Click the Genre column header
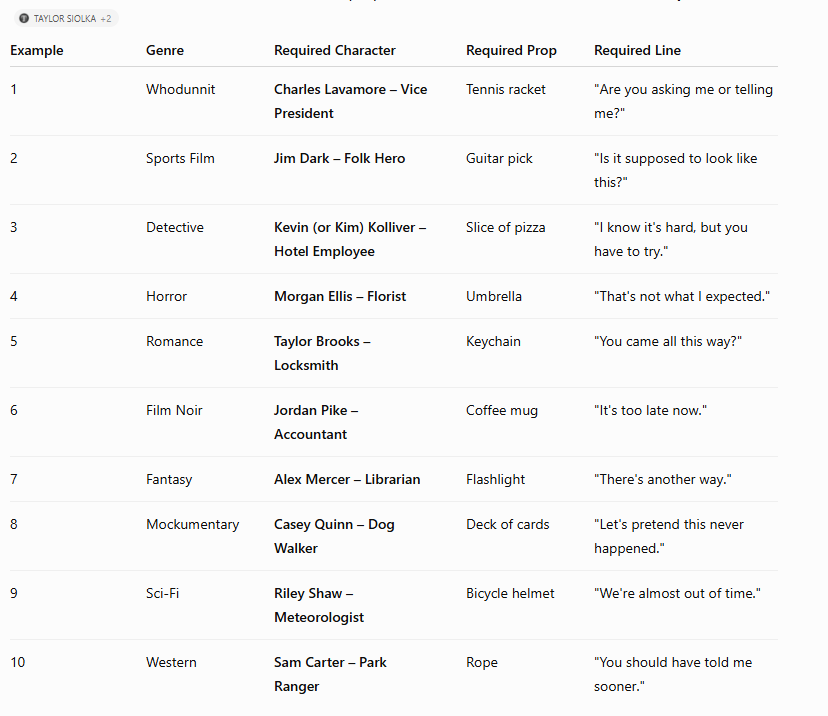Viewport: 828px width, 716px height. tap(165, 50)
